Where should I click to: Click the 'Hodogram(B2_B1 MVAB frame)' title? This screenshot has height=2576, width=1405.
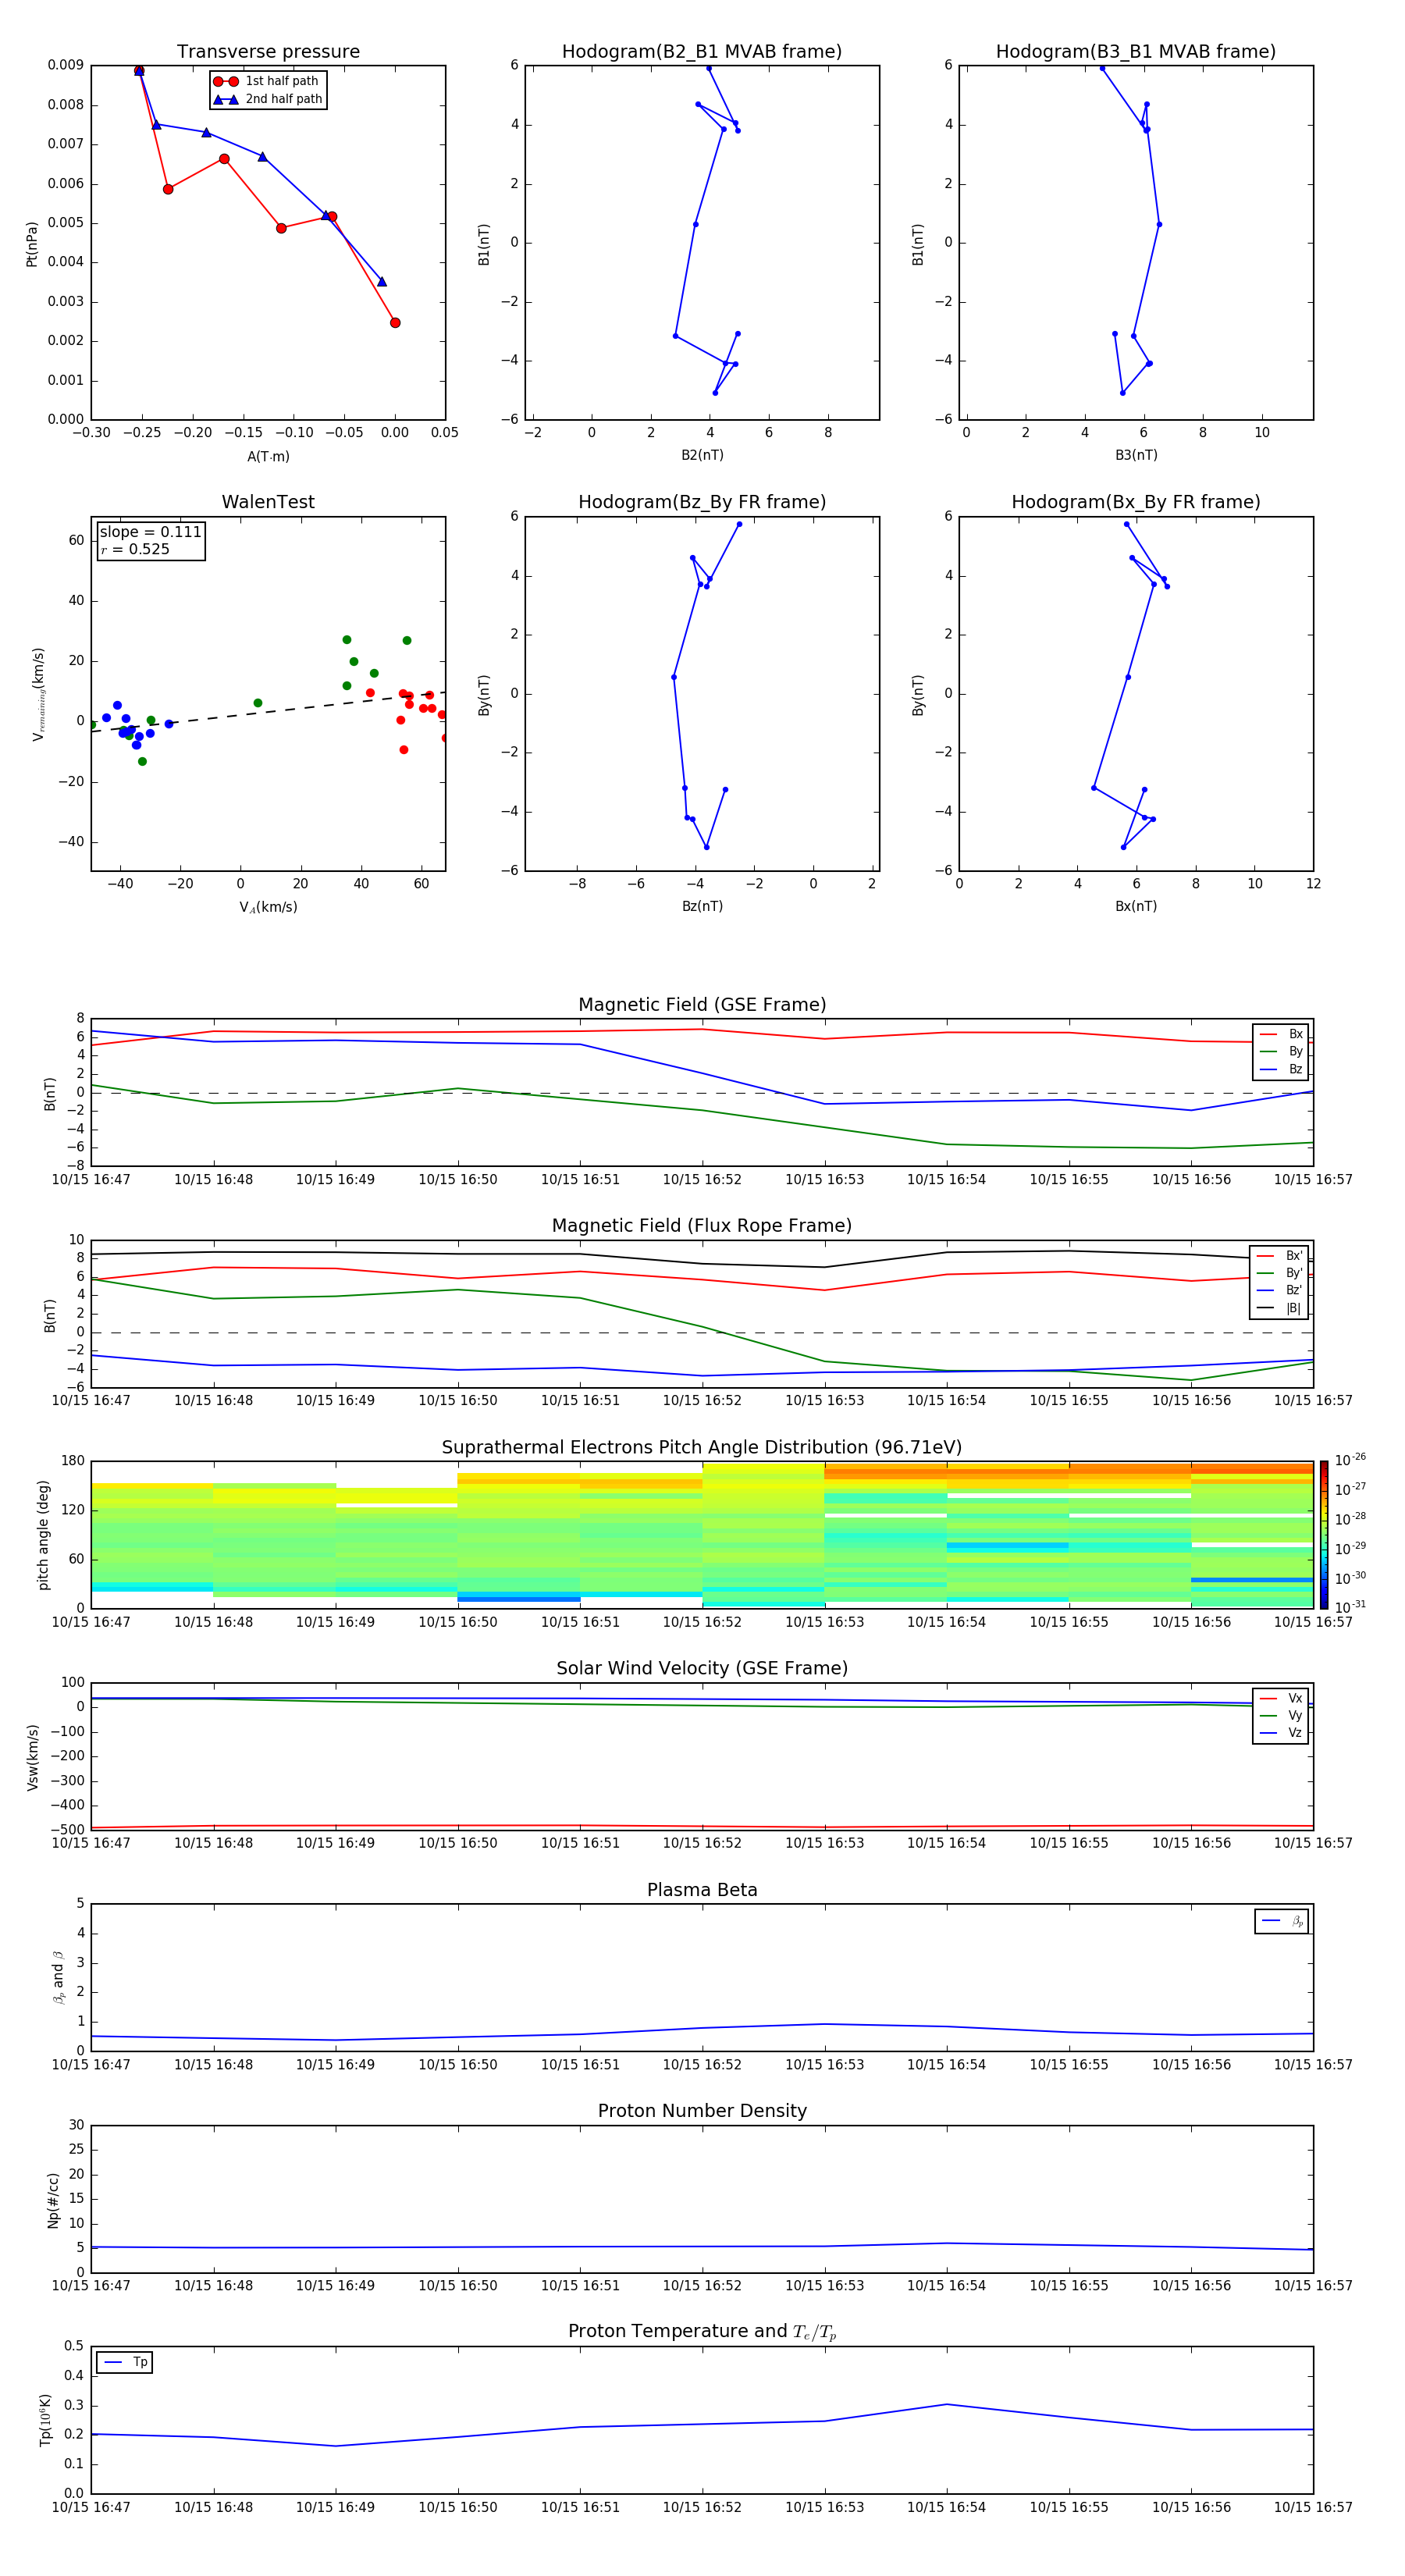(x=702, y=52)
